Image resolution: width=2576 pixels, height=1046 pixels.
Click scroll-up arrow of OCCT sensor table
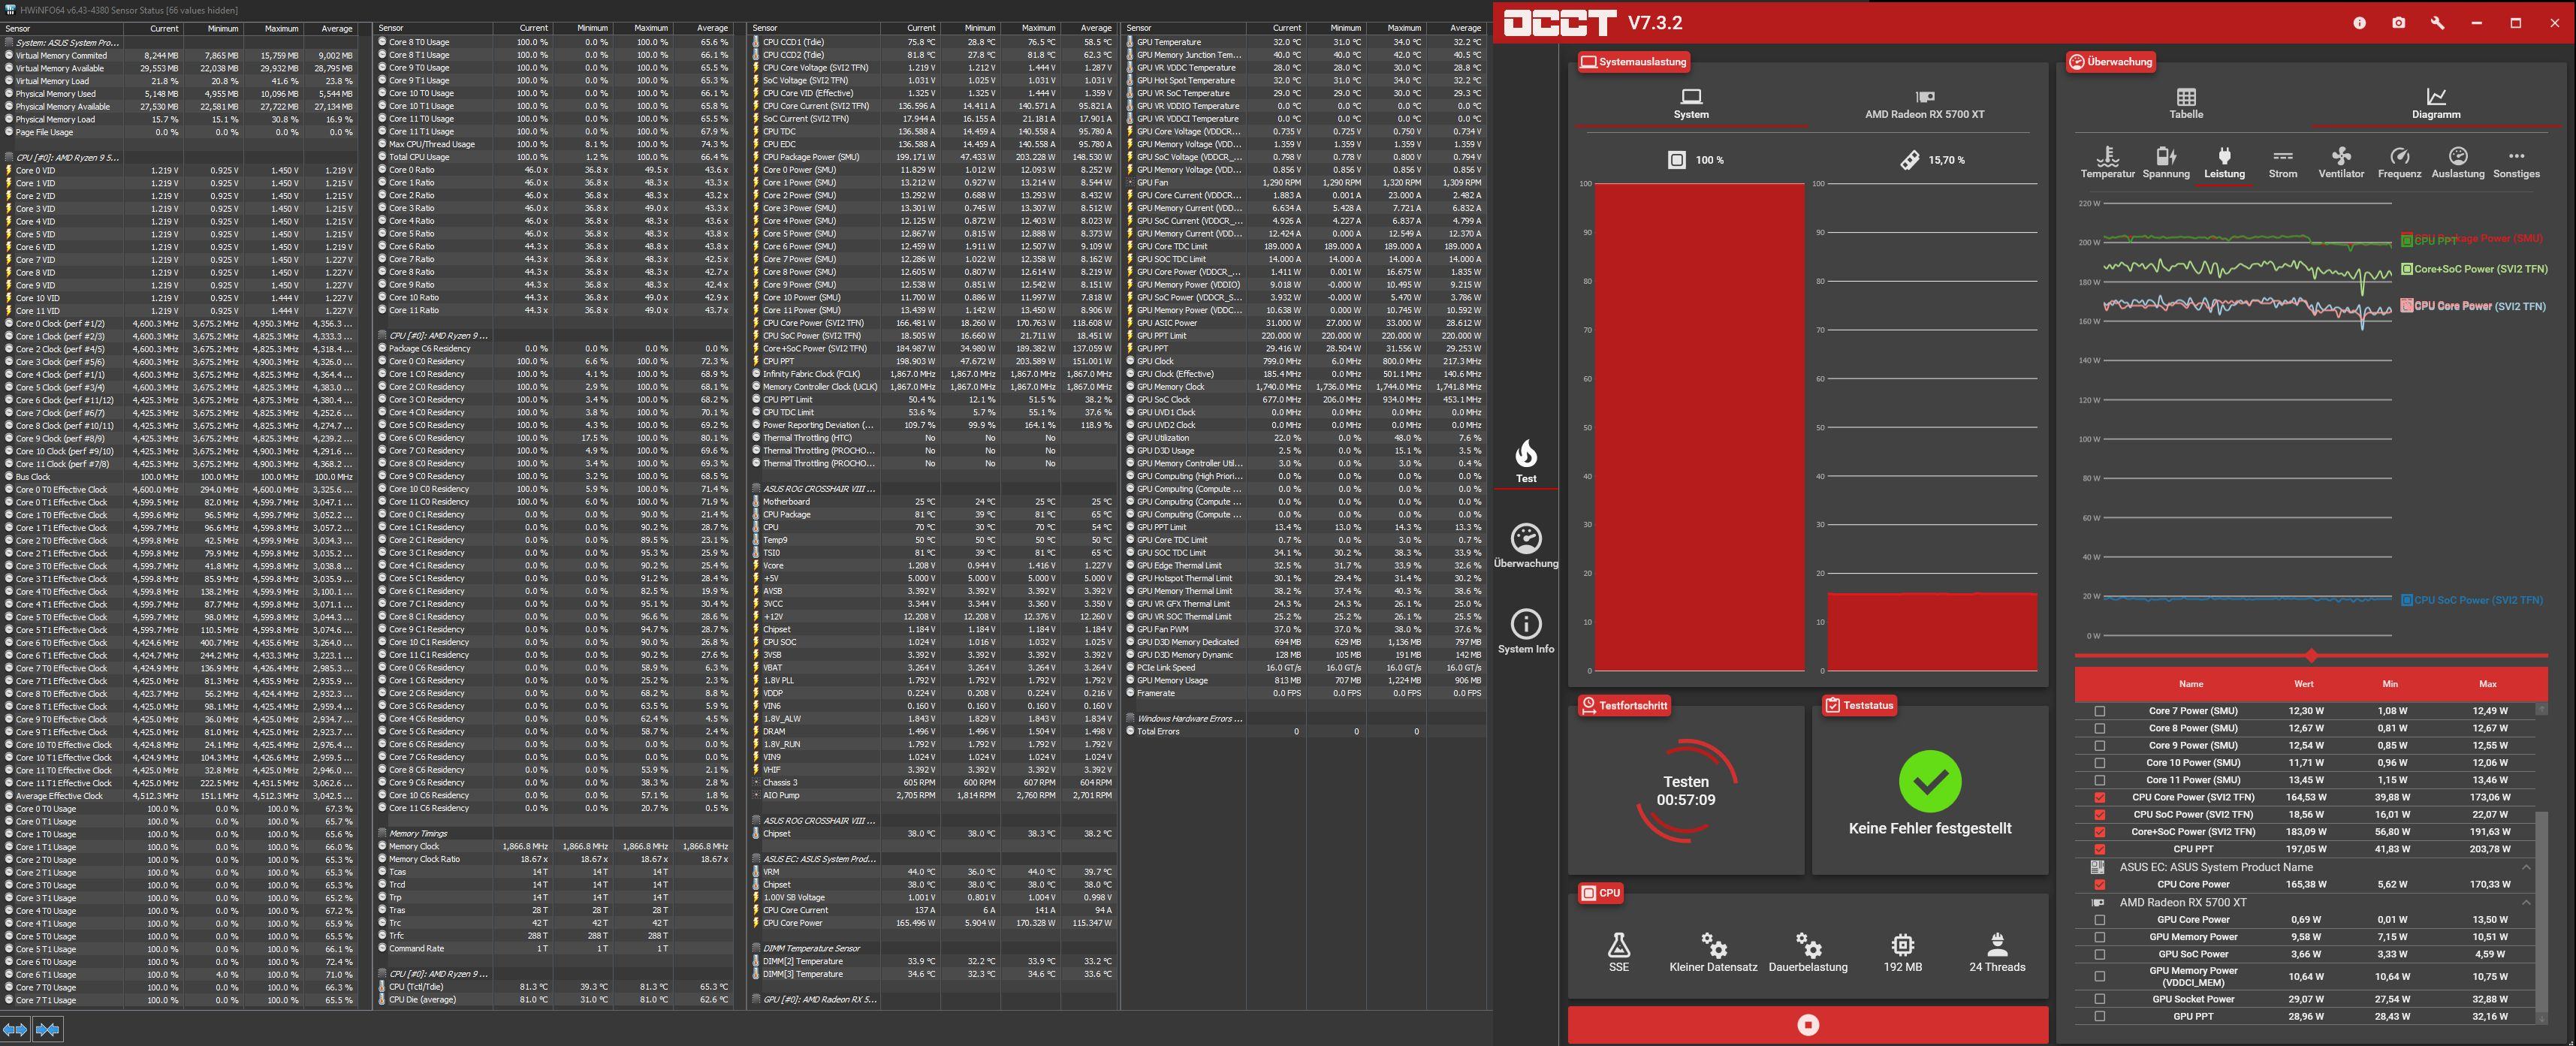click(2541, 709)
